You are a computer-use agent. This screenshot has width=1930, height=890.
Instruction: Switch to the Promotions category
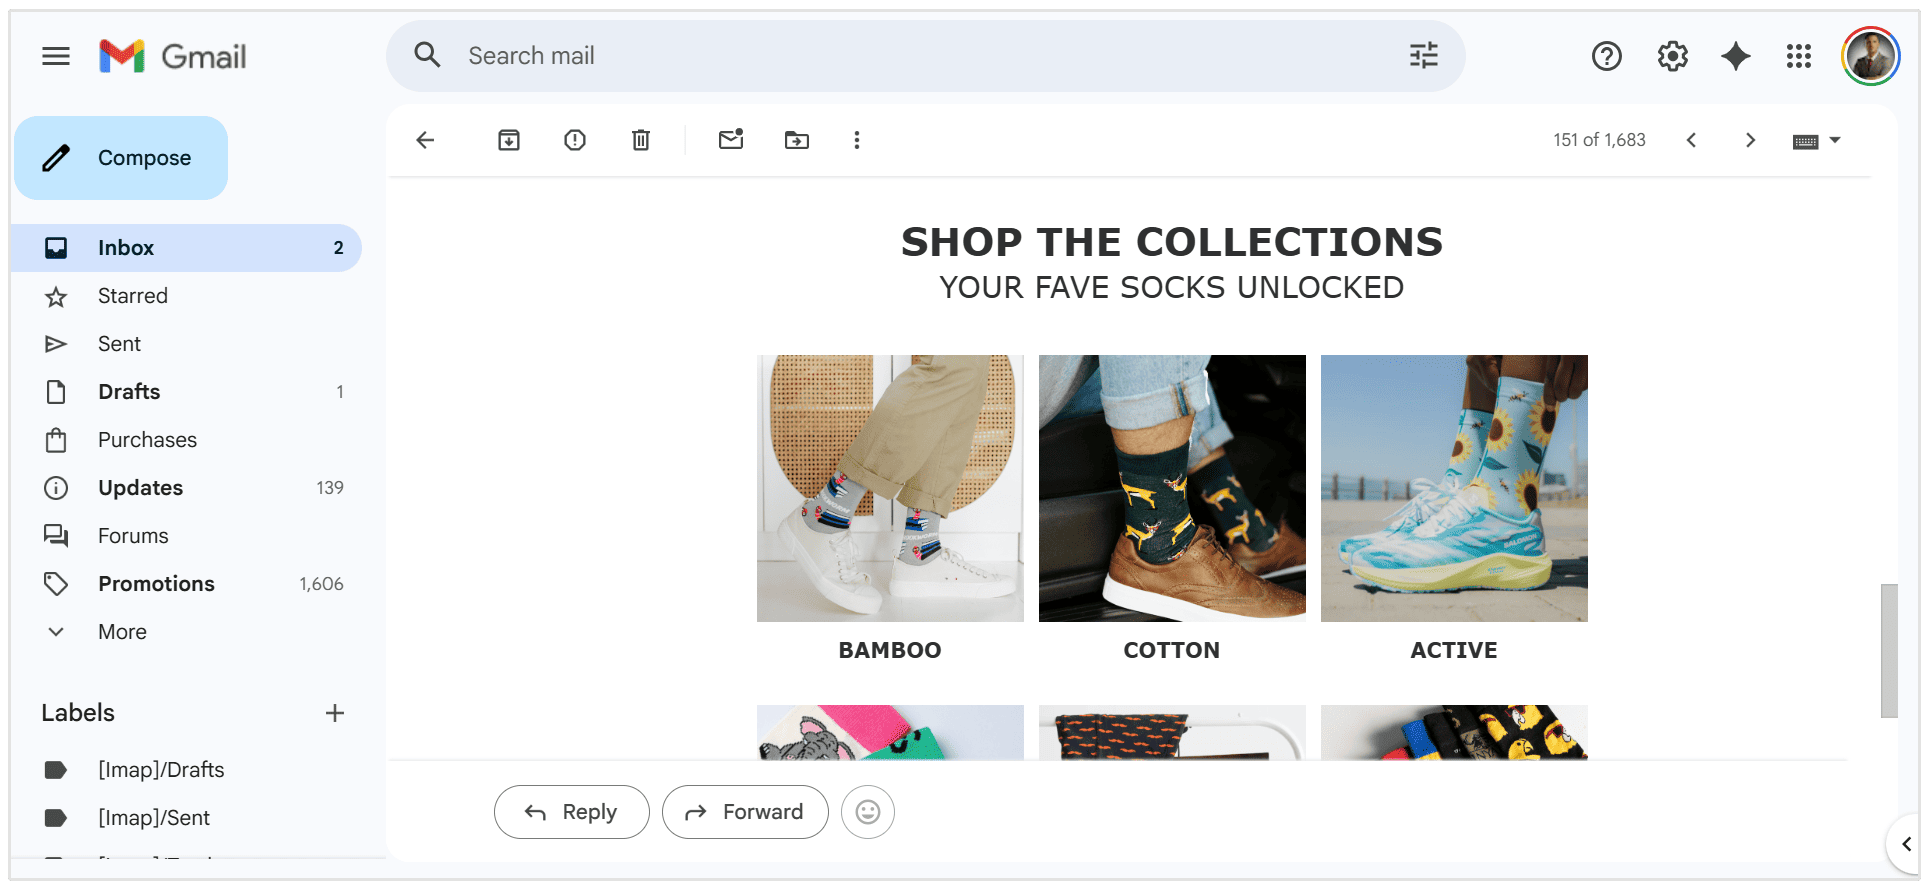156,583
